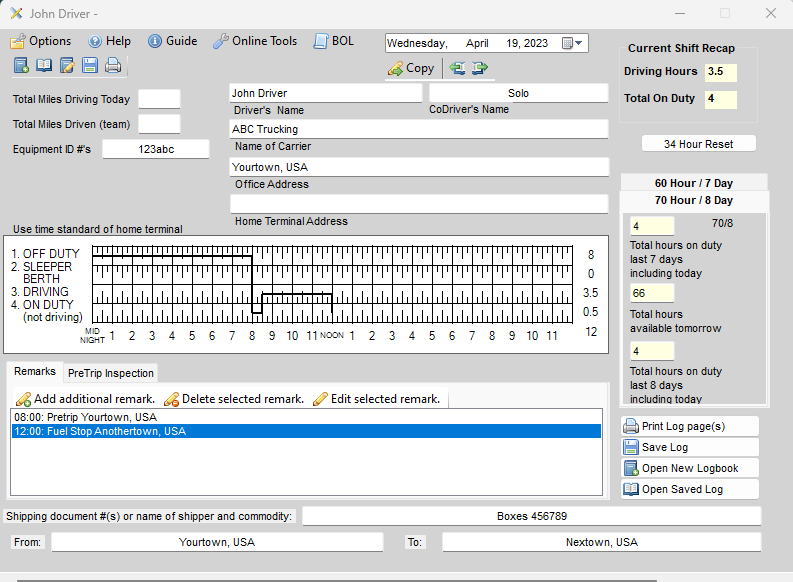Open the Options menu
This screenshot has width=793, height=582.
tap(40, 41)
